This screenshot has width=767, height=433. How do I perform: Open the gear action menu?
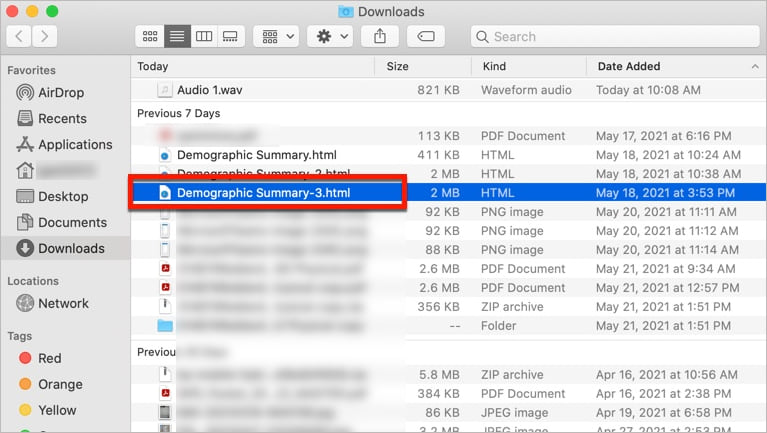330,36
